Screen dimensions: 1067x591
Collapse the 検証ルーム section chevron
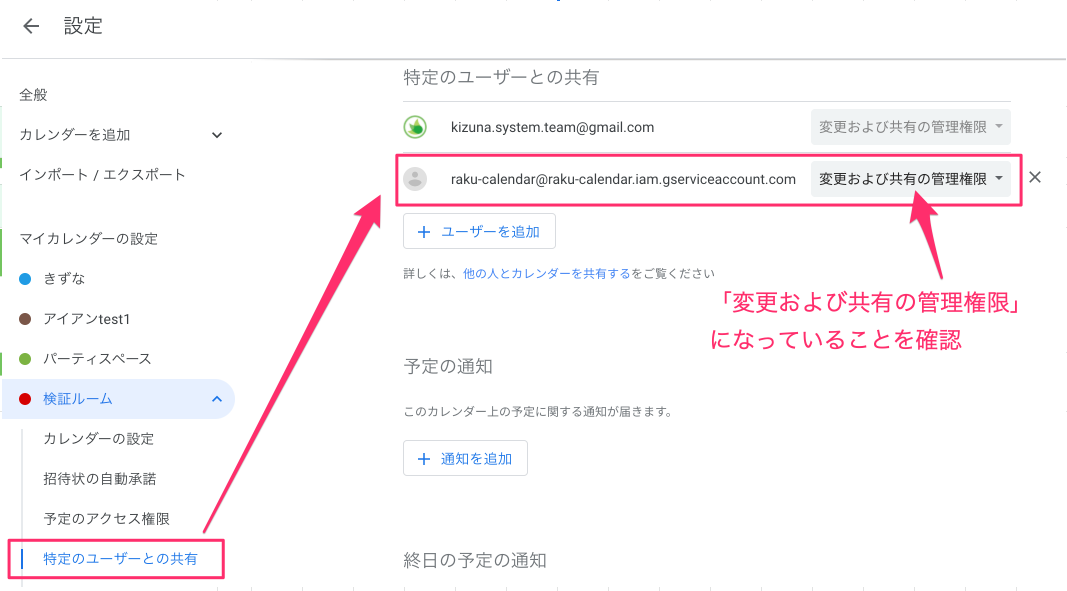coord(216,399)
